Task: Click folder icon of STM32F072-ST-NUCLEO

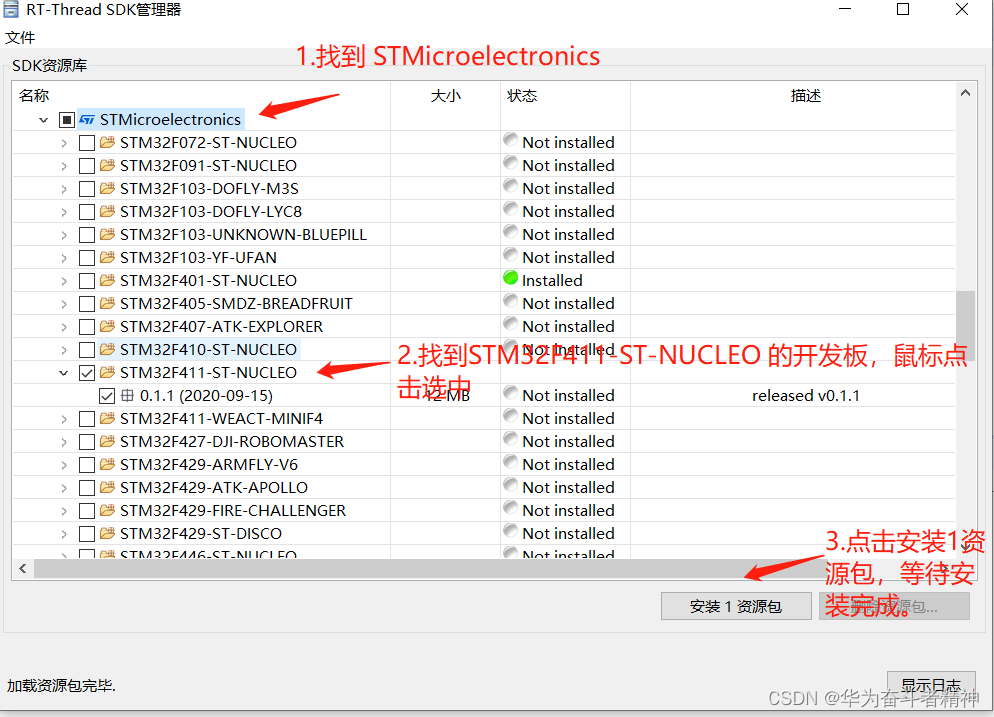Action: coord(107,142)
